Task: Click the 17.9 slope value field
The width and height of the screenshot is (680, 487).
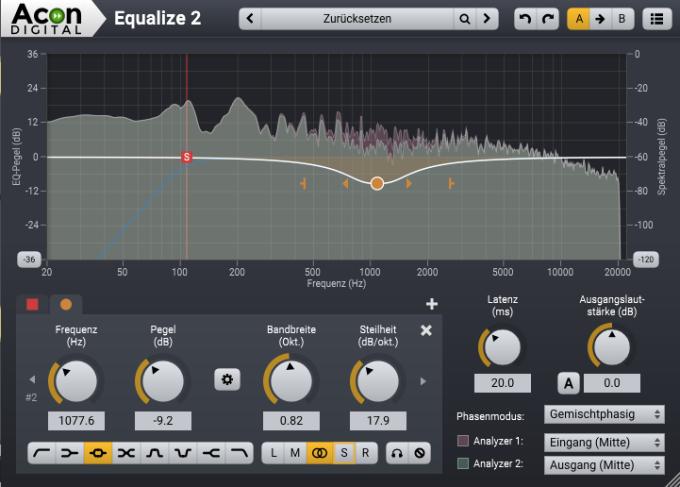Action: click(x=378, y=421)
